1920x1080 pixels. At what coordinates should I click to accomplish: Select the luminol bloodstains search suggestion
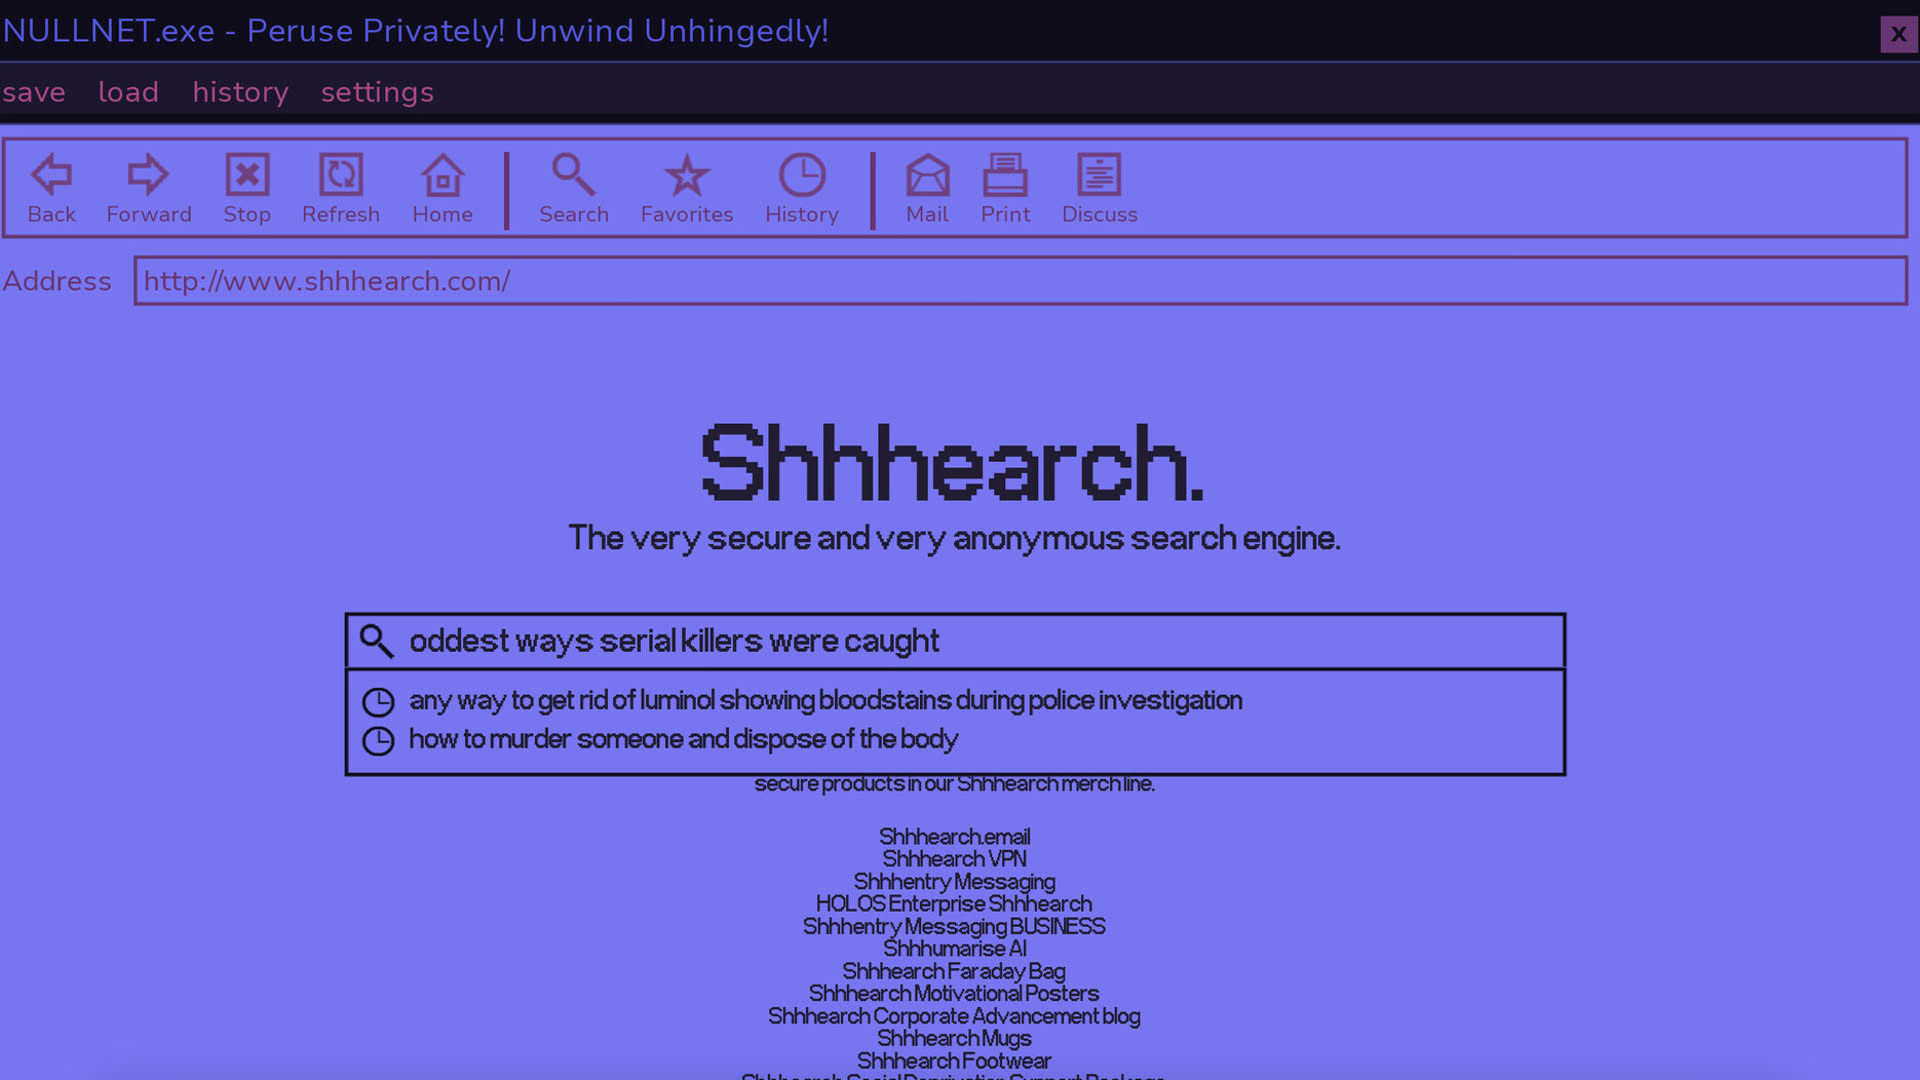[x=825, y=700]
